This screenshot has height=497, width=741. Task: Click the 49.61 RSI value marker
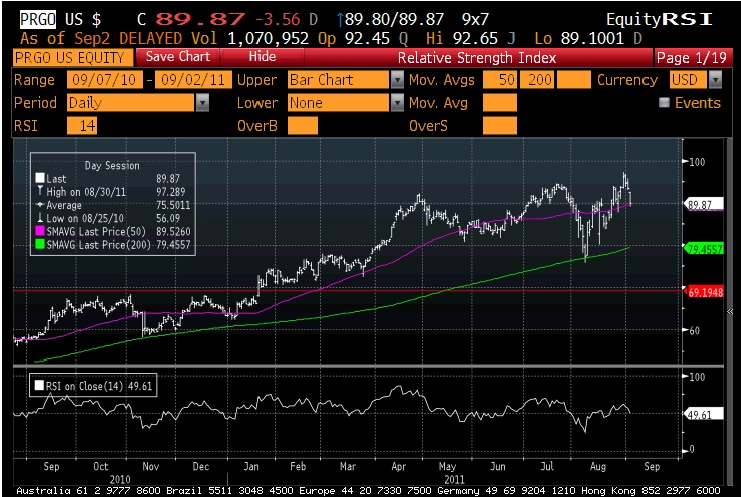click(704, 415)
